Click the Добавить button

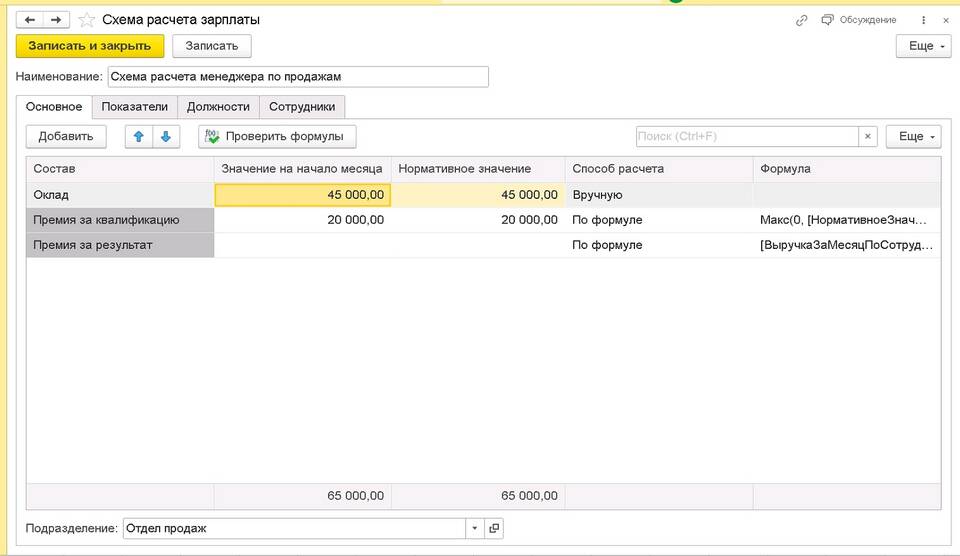66,137
